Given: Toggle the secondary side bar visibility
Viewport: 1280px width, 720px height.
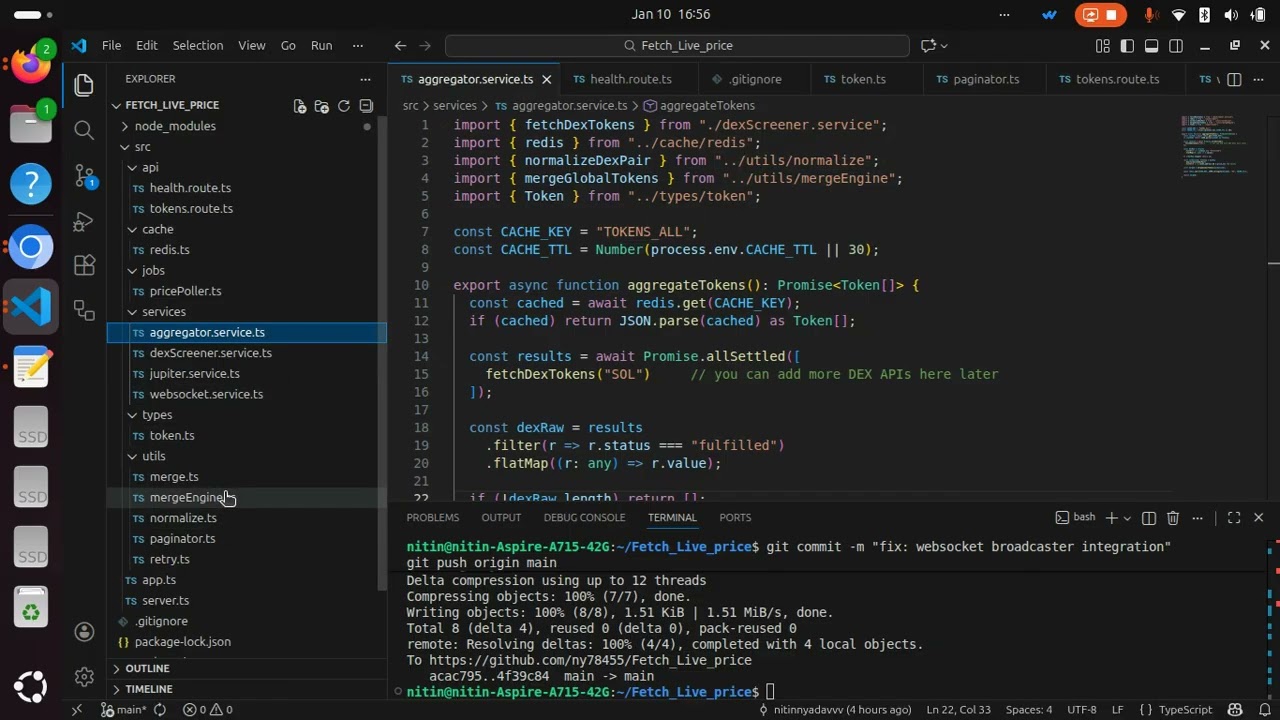Looking at the screenshot, I should coord(1176,45).
